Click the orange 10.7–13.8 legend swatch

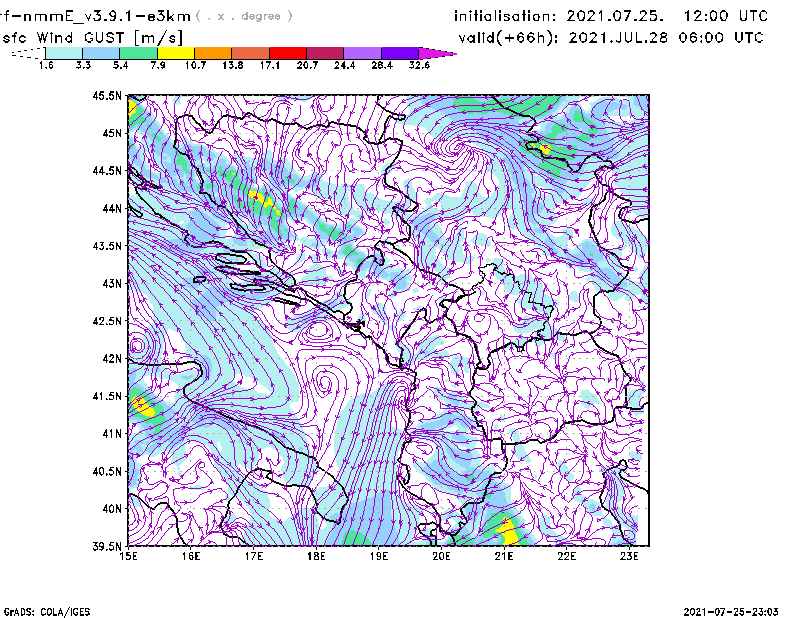point(213,53)
